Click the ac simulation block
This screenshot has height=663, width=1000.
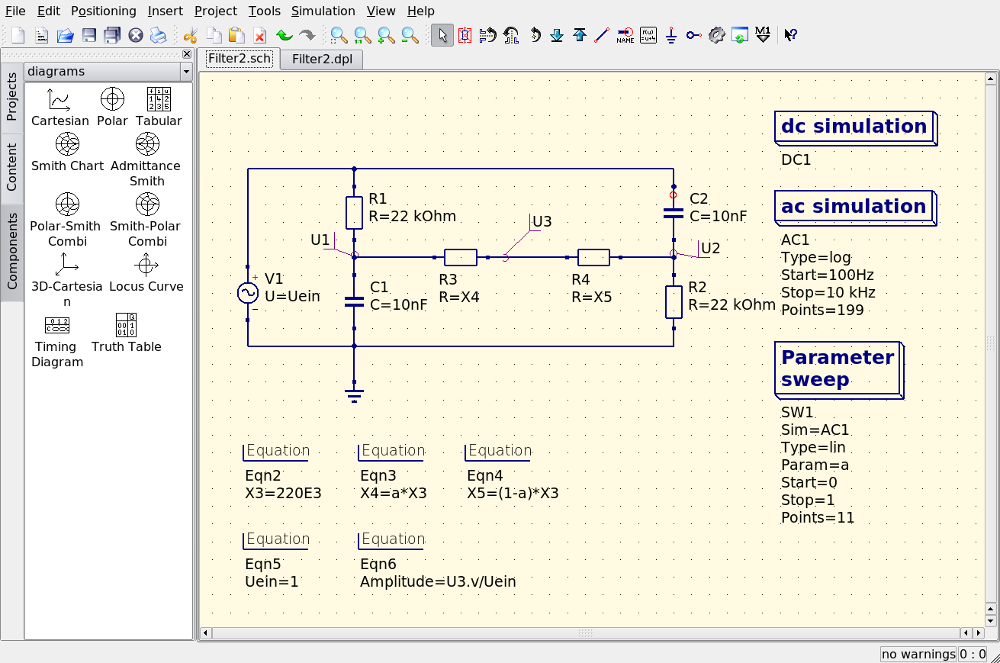pos(853,207)
